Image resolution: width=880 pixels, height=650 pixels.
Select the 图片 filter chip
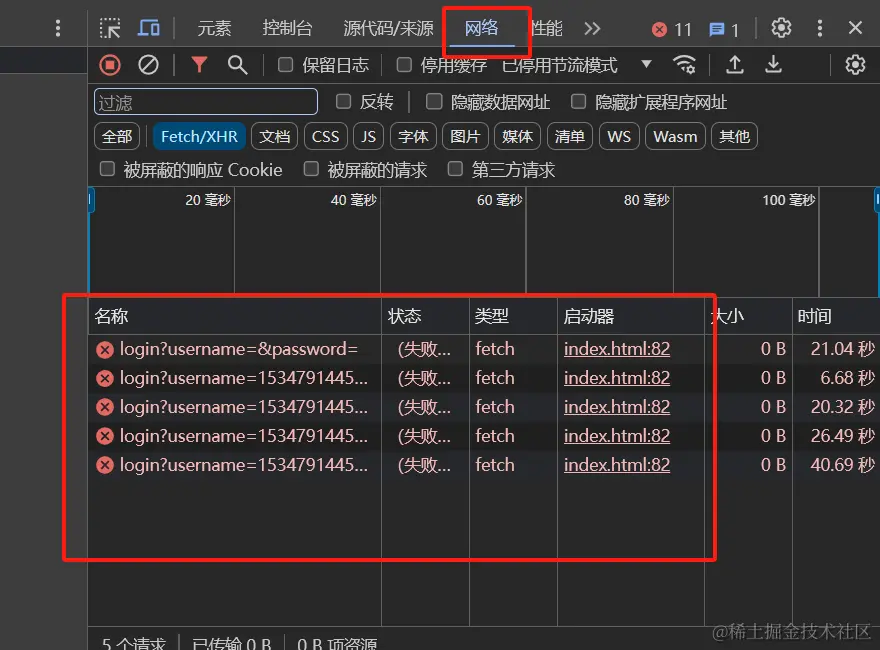click(465, 136)
